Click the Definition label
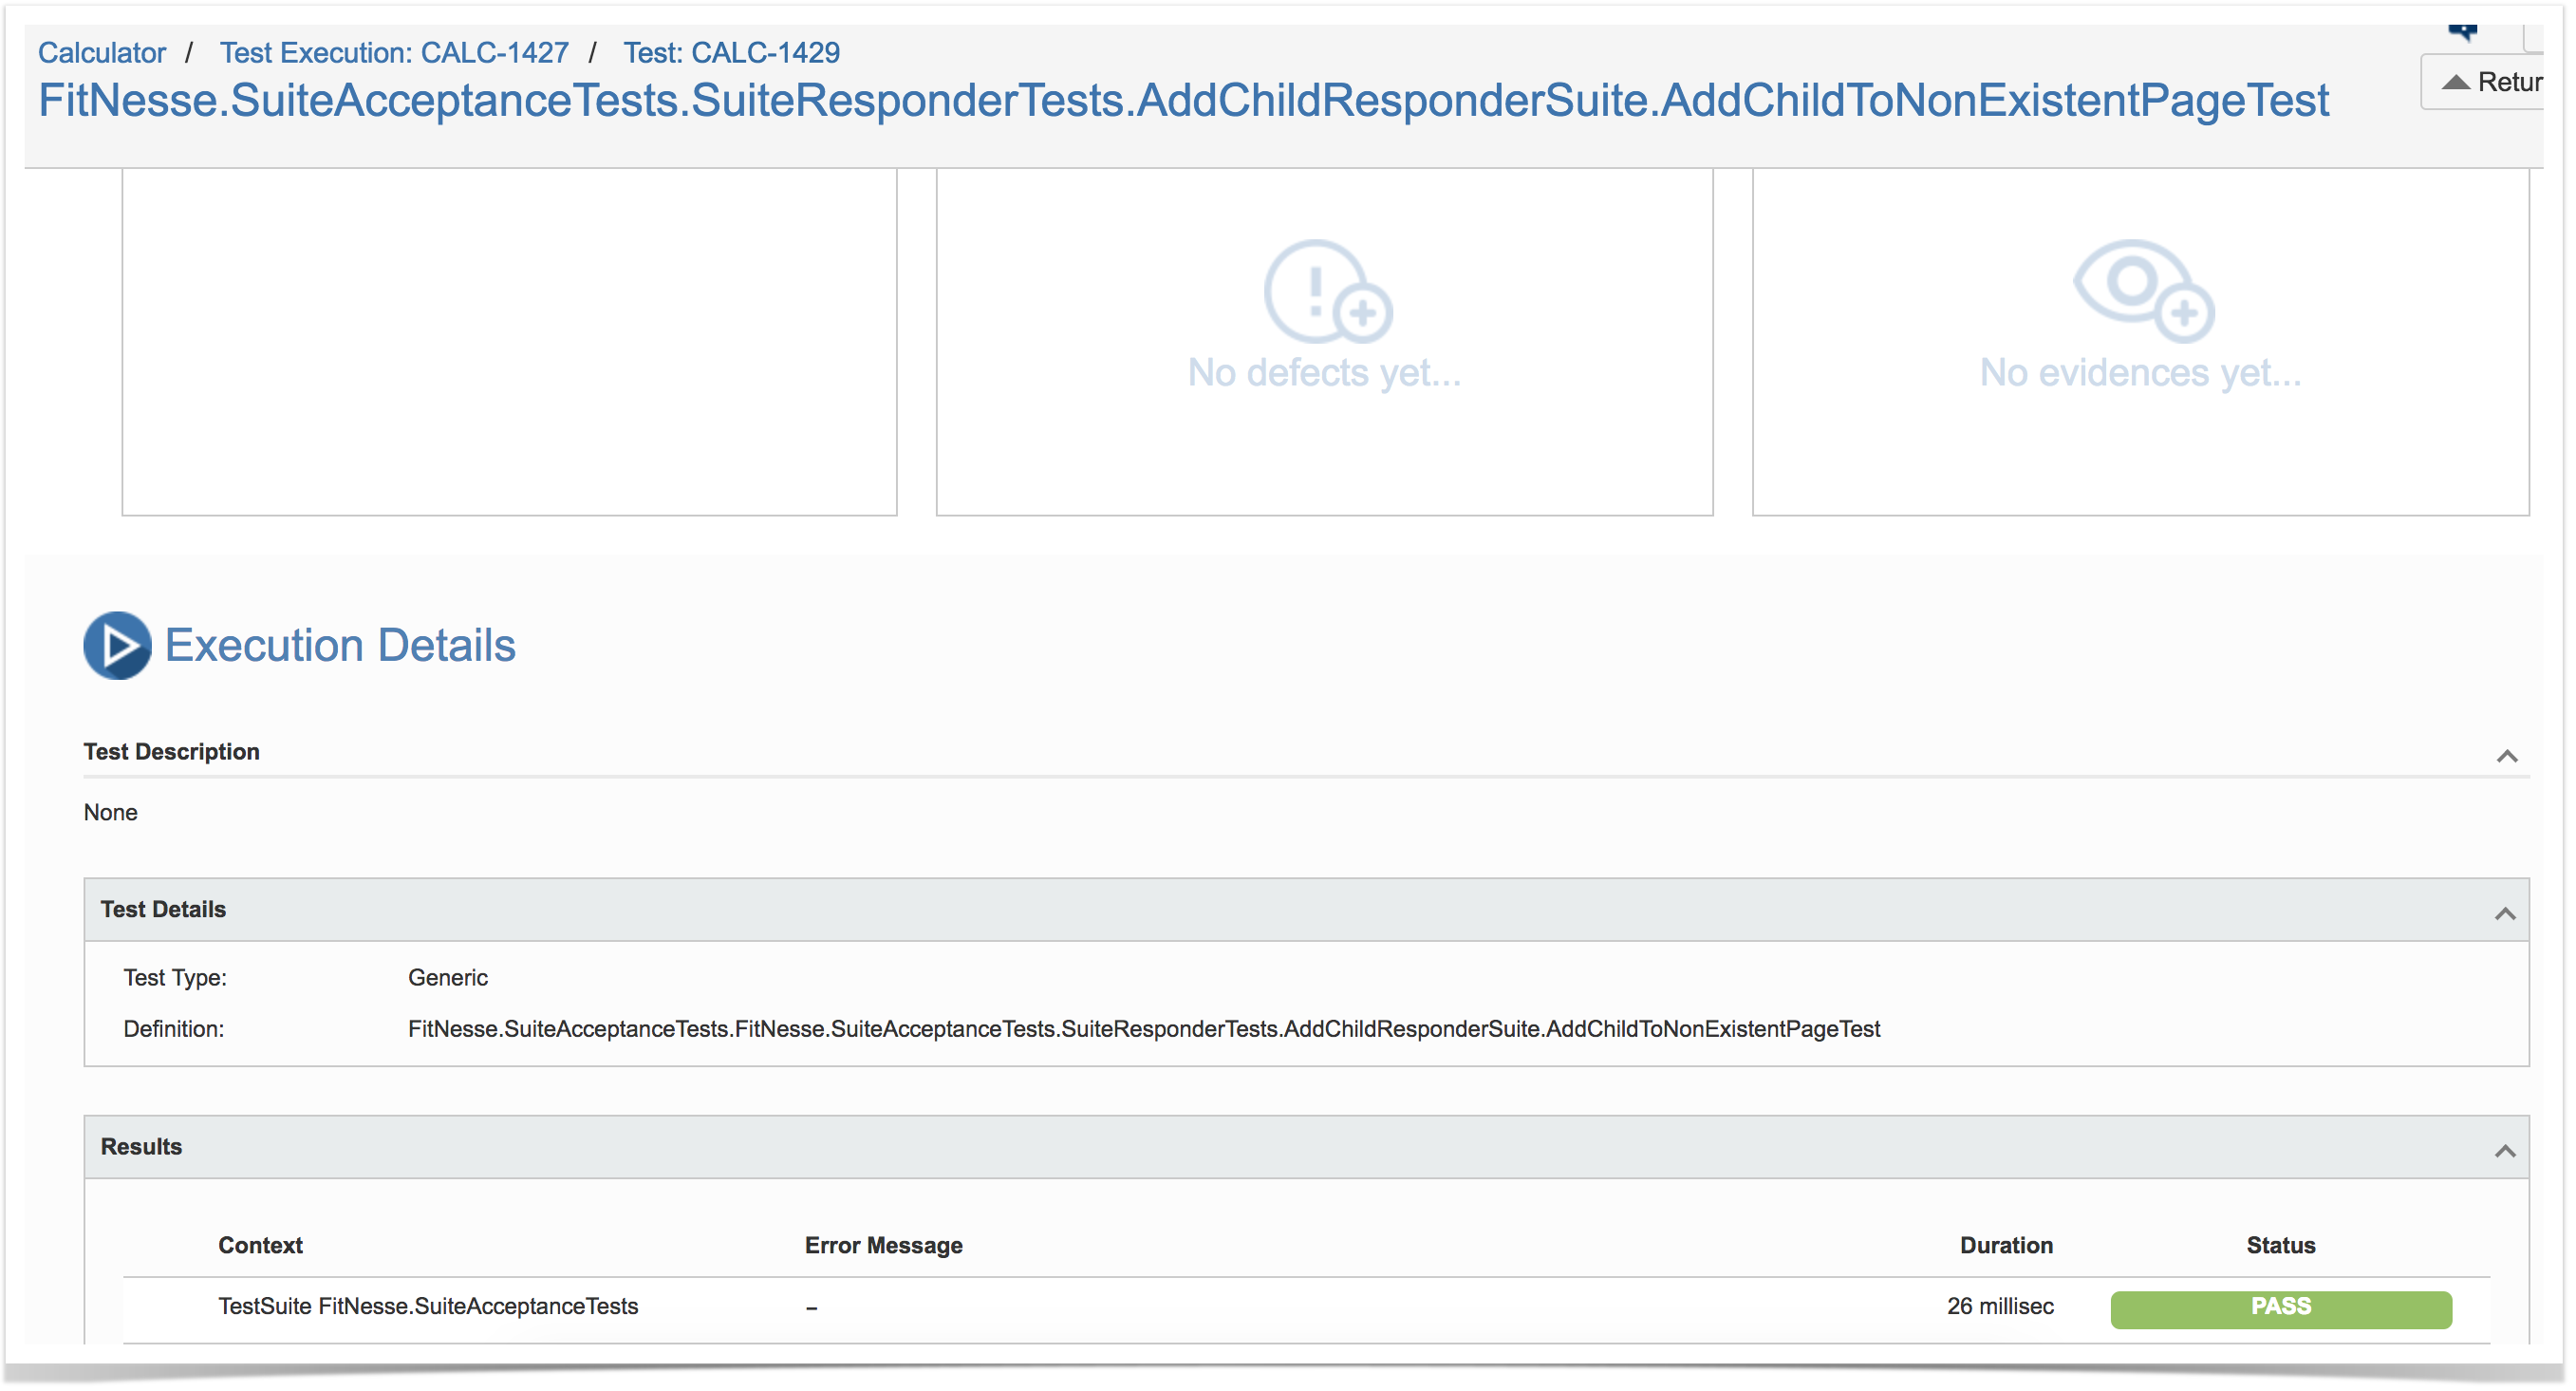This screenshot has height=1391, width=2576. pyautogui.click(x=173, y=1030)
